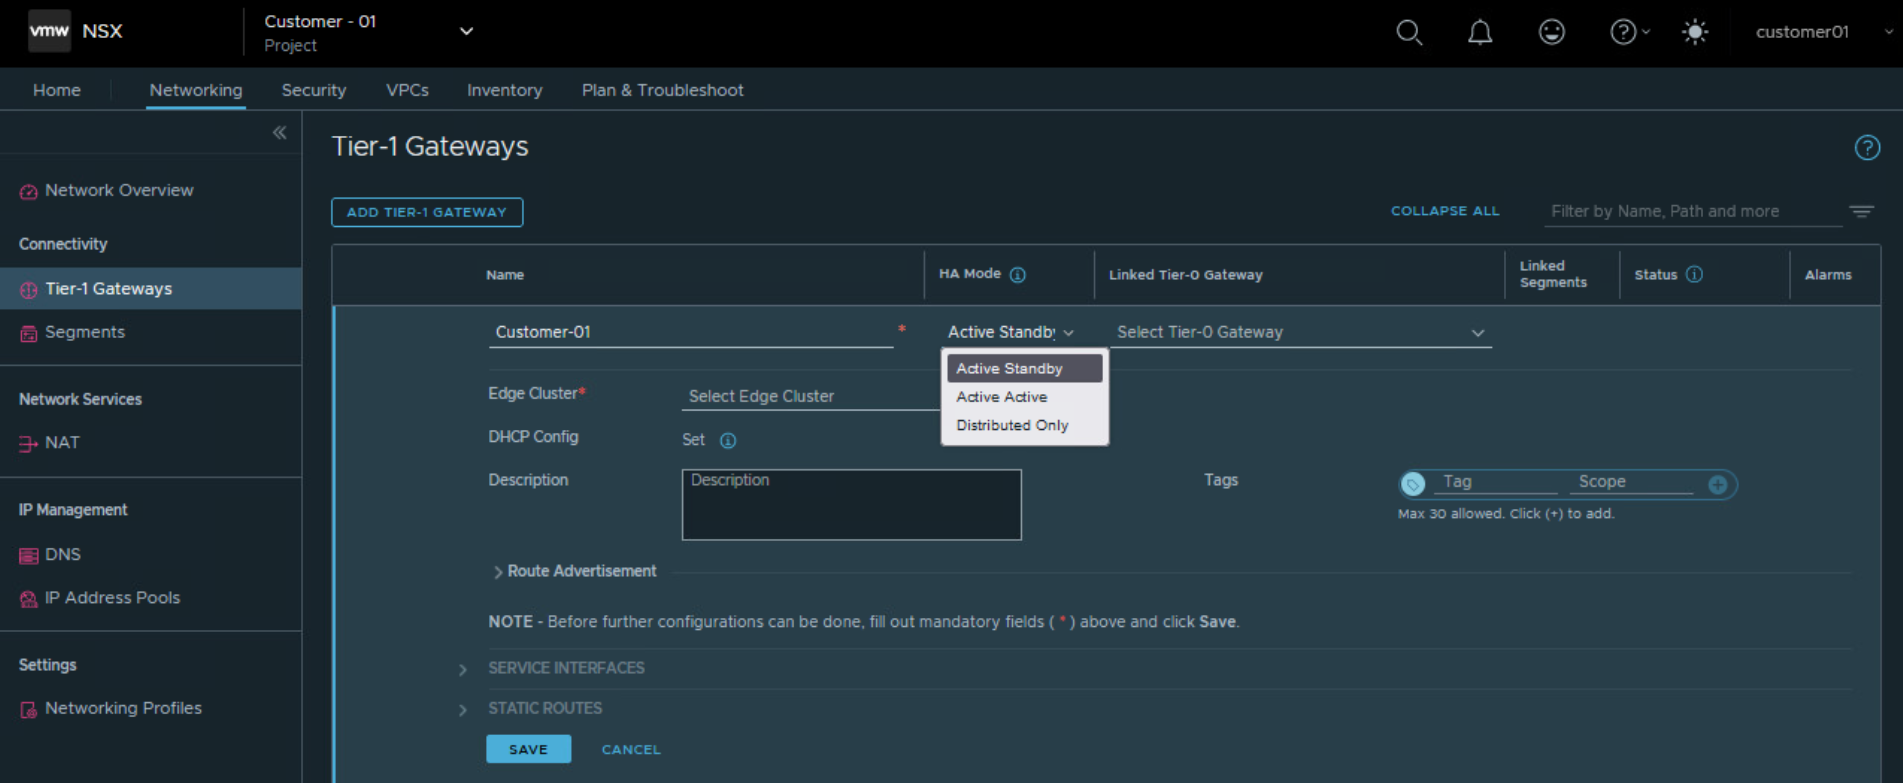Collapse the left sidebar panel

click(x=280, y=132)
